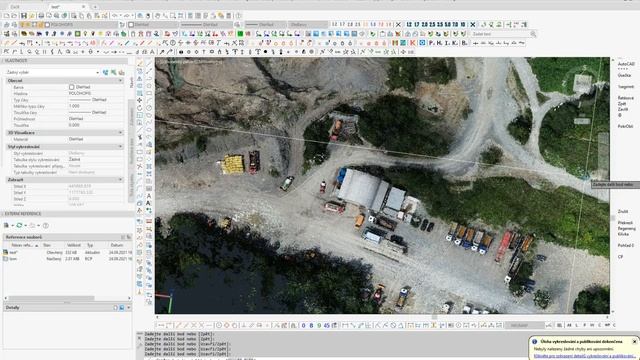Toggle the 0 angle button in status bar
Screen dimensions: 640x360
[x=303, y=325]
